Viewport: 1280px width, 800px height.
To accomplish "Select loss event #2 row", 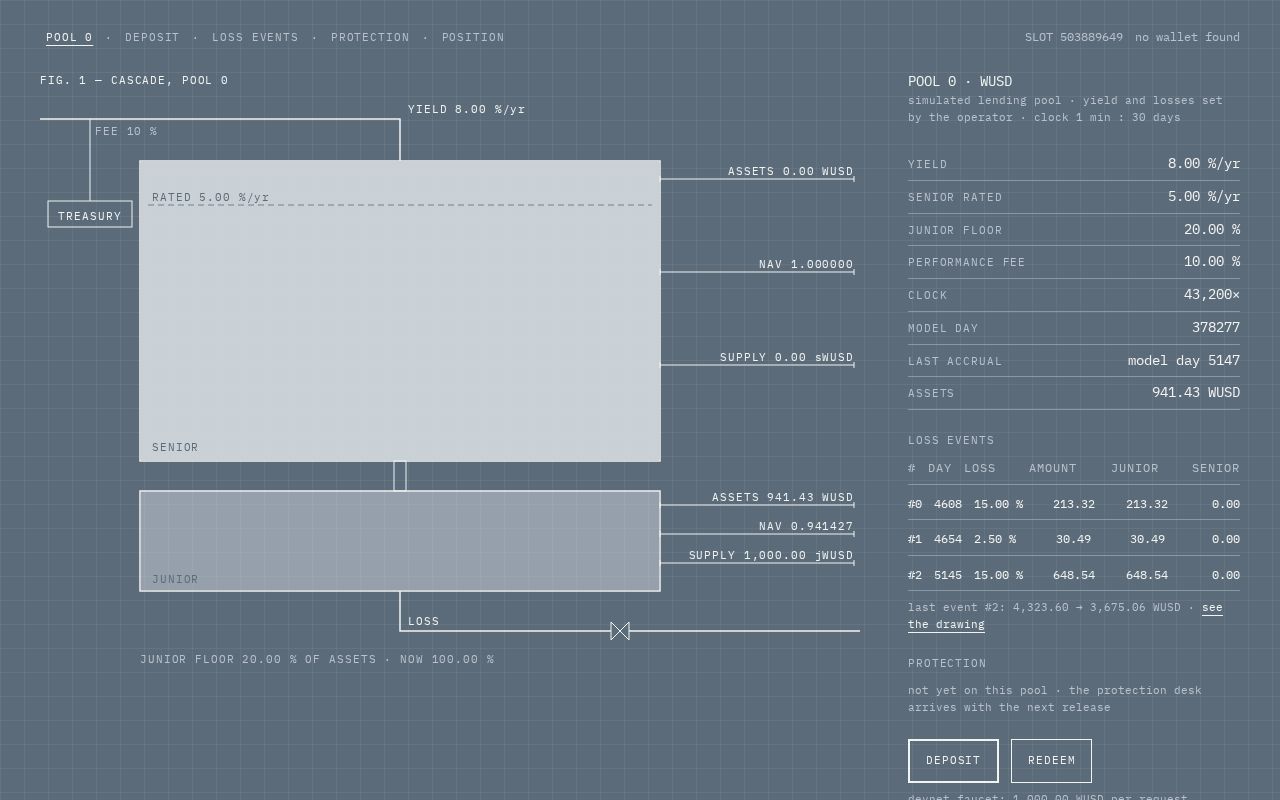I will 1074,575.
